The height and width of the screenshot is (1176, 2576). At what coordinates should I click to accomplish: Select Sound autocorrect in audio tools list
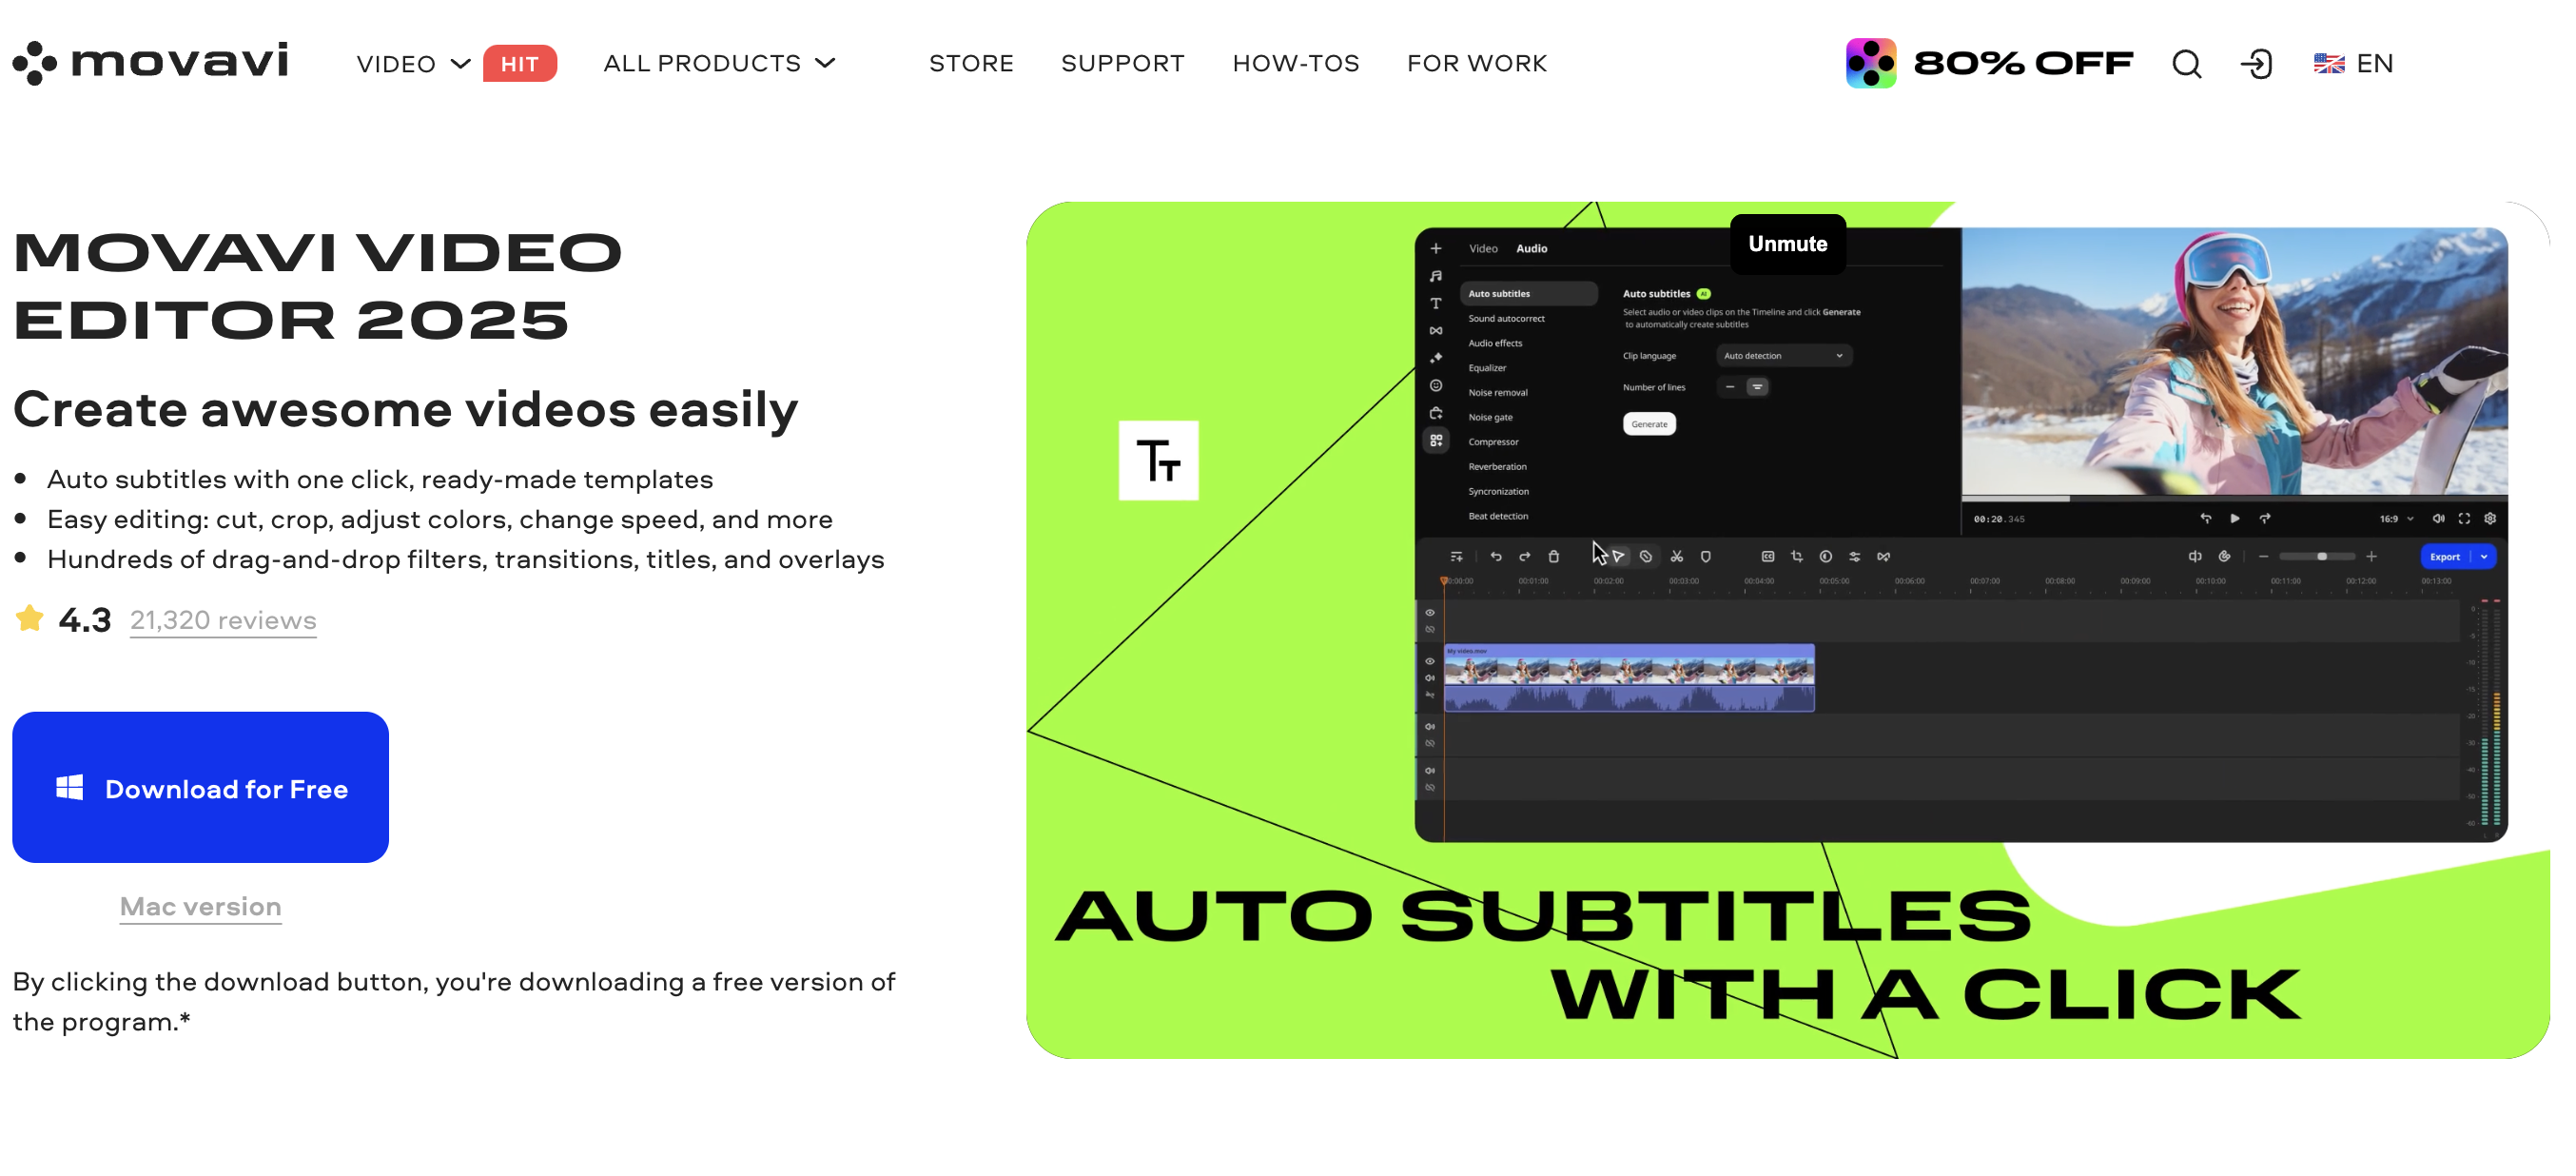pos(1506,319)
